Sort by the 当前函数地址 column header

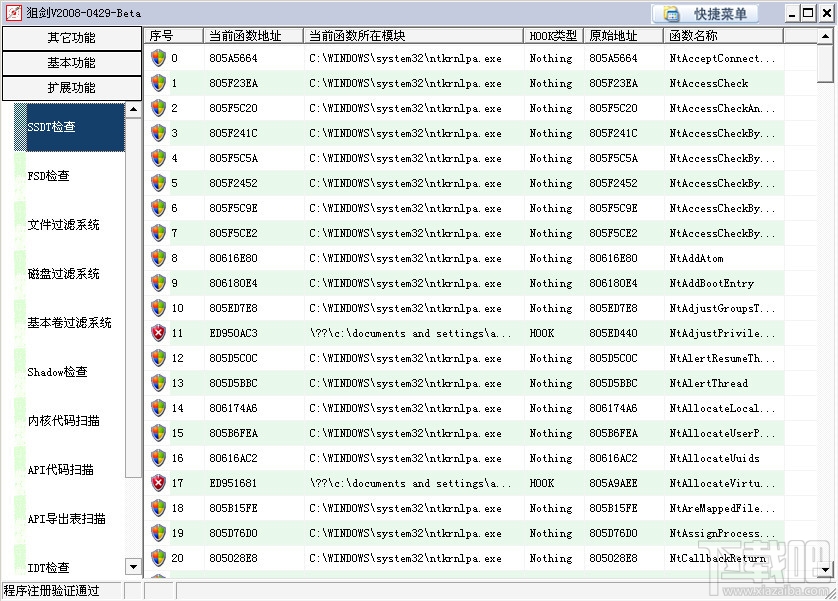(x=253, y=36)
